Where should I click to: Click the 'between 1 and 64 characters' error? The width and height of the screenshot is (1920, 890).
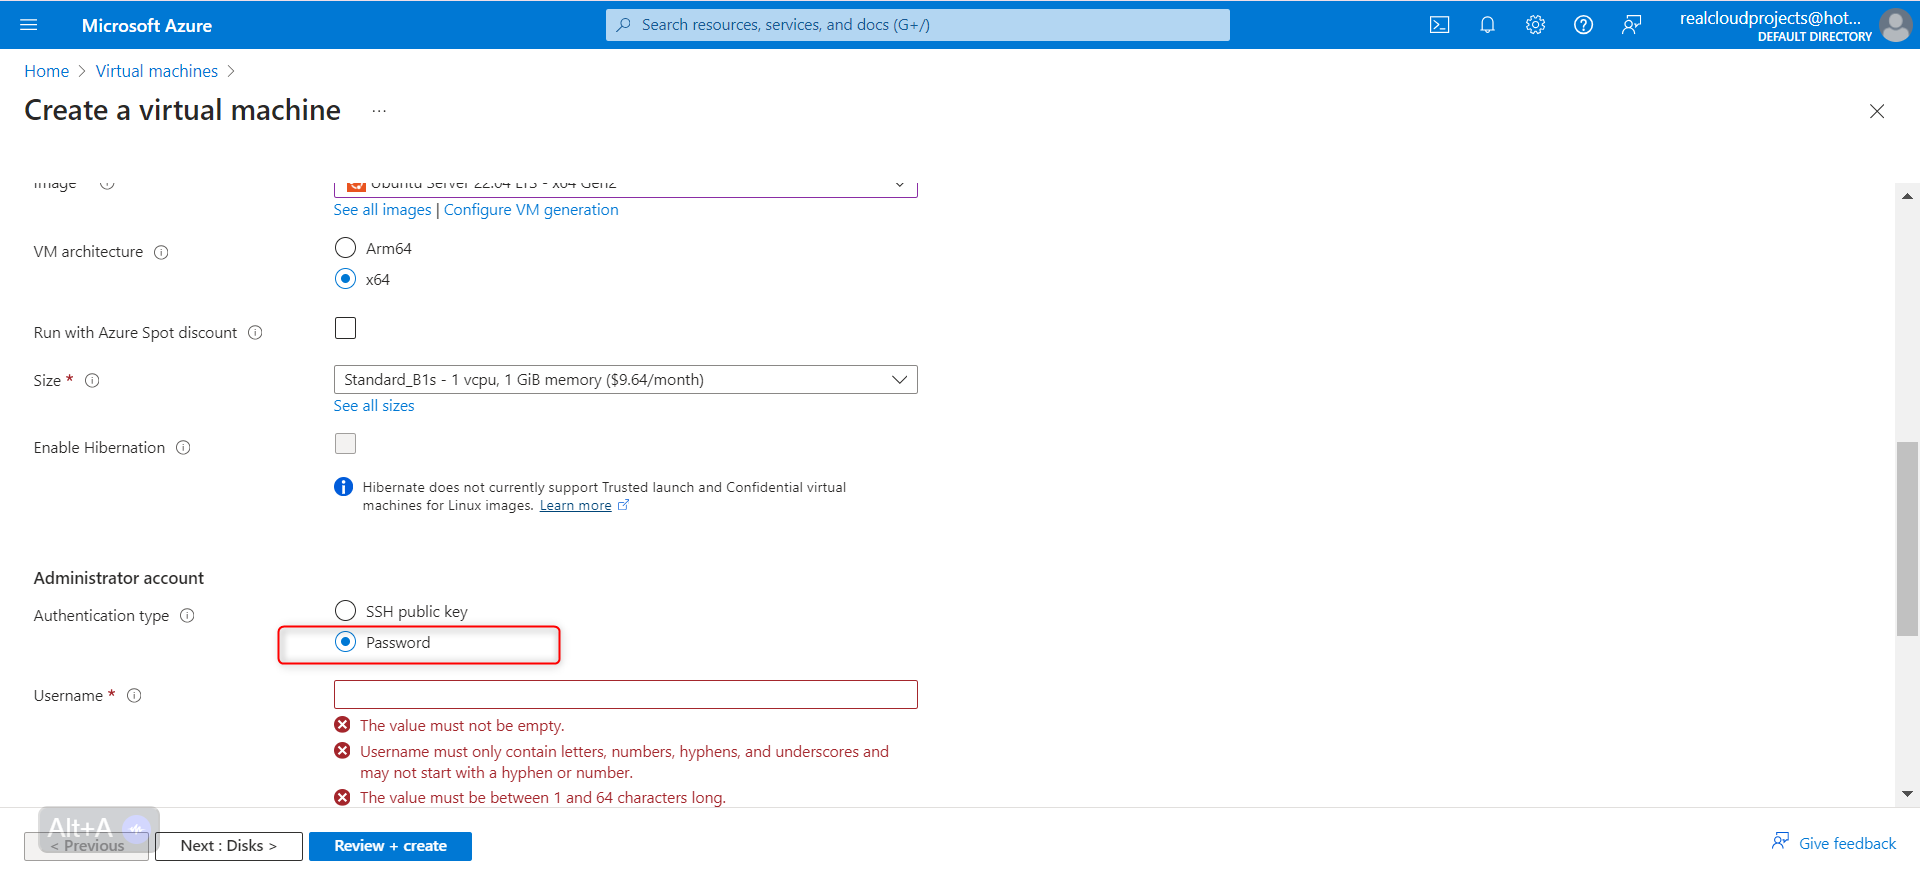click(x=543, y=798)
